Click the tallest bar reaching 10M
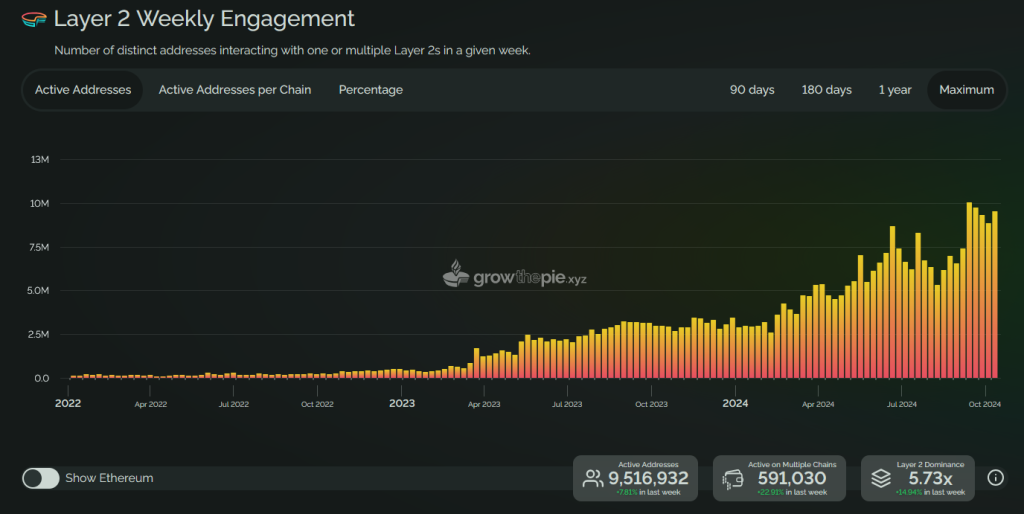 coord(969,291)
